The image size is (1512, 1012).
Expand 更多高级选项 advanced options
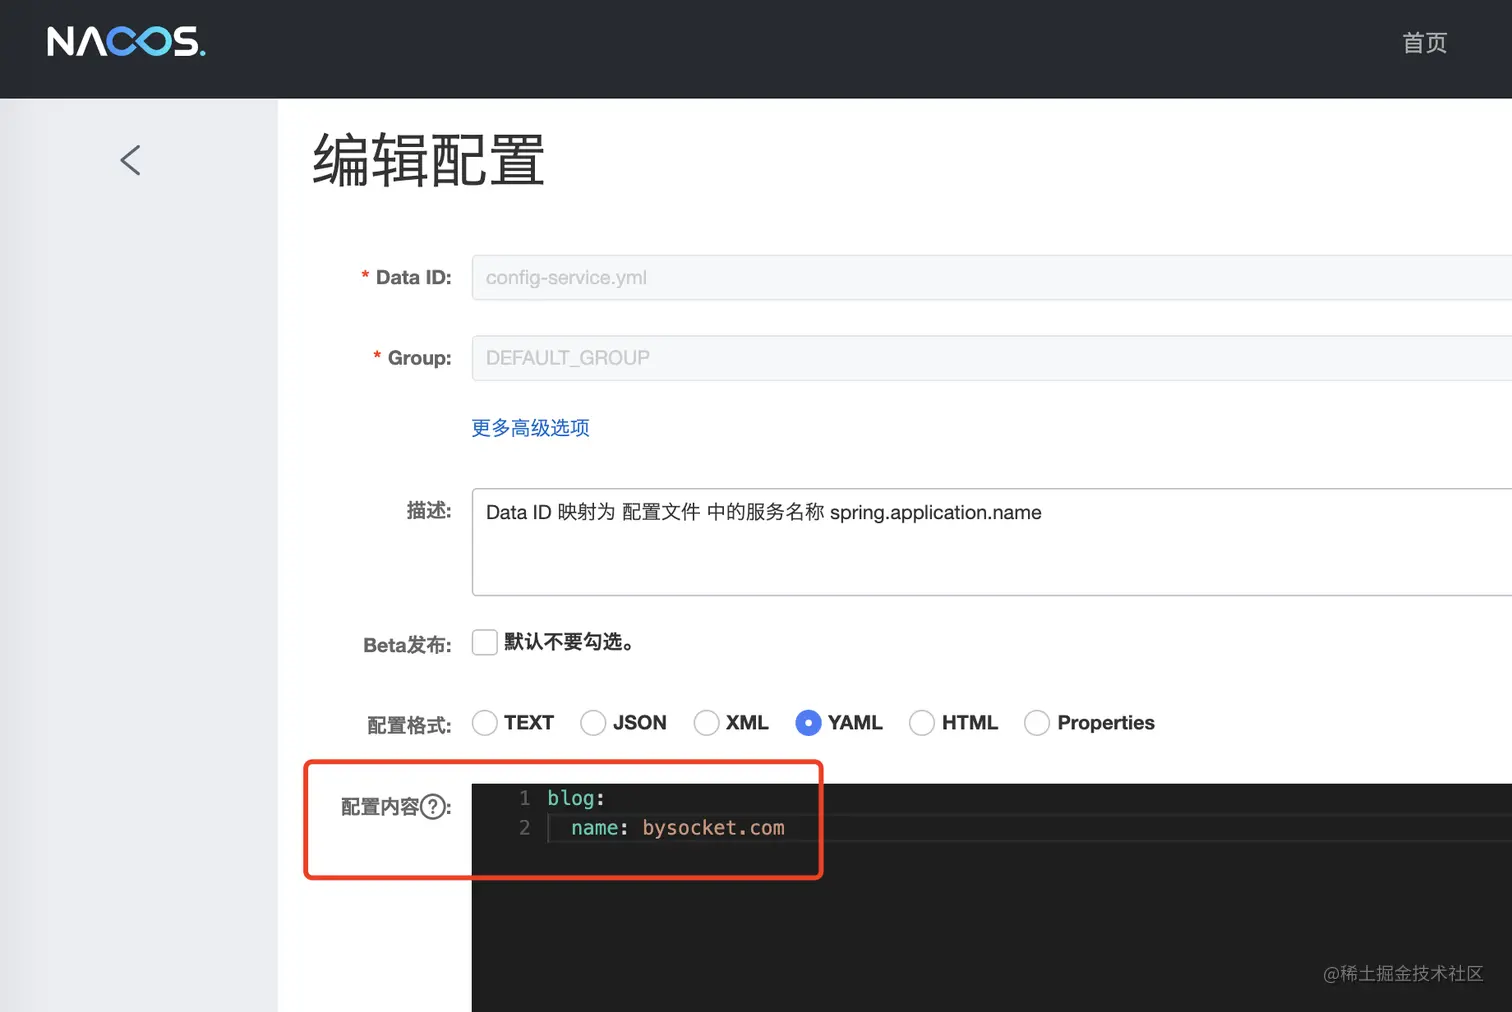click(530, 428)
